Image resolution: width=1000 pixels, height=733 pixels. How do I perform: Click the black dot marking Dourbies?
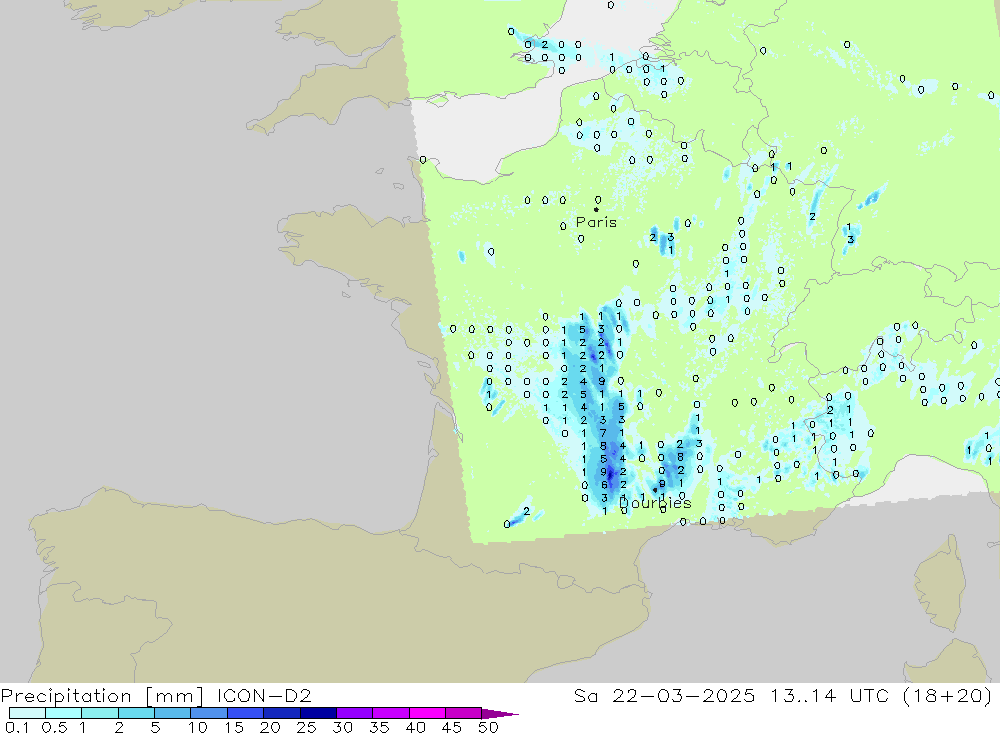(655, 490)
